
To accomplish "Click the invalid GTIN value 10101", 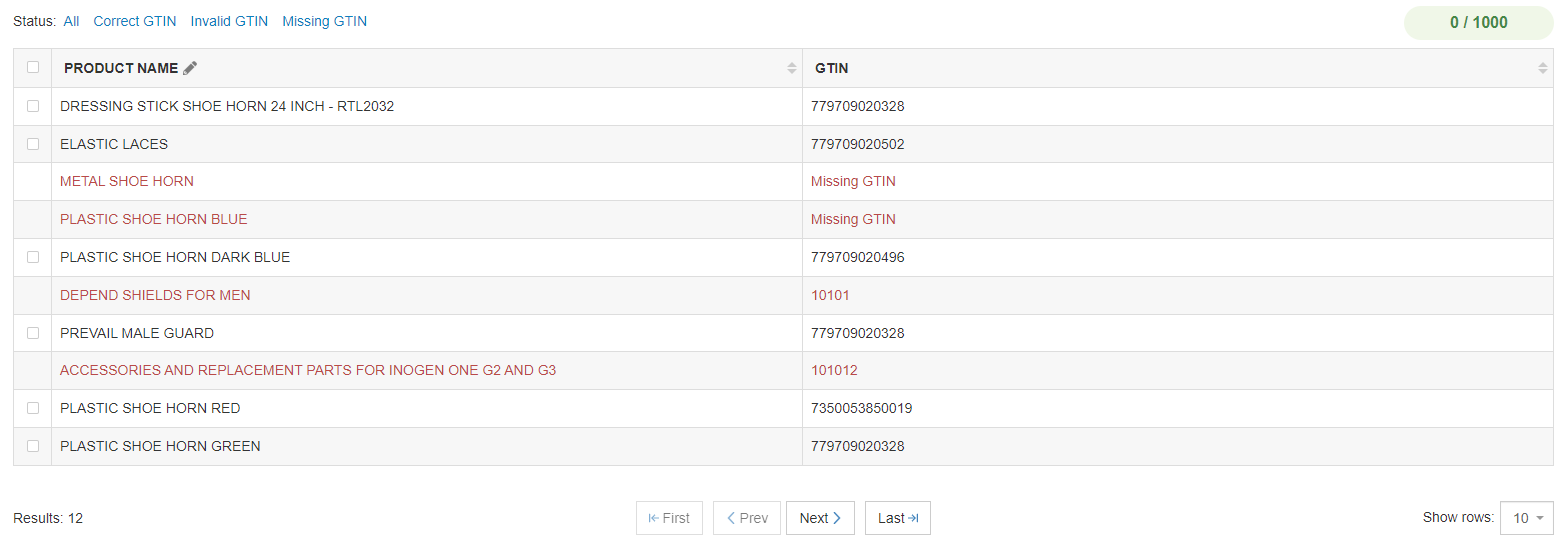I will click(x=830, y=295).
